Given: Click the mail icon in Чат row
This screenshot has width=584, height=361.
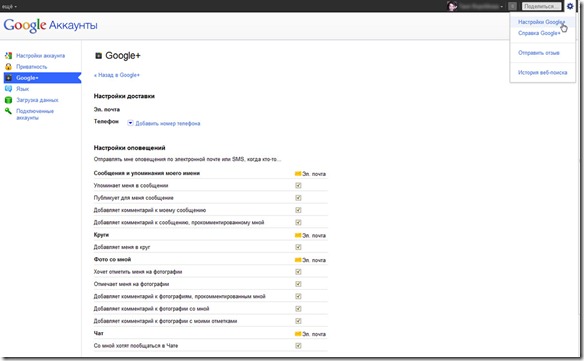Looking at the screenshot, I should [298, 334].
